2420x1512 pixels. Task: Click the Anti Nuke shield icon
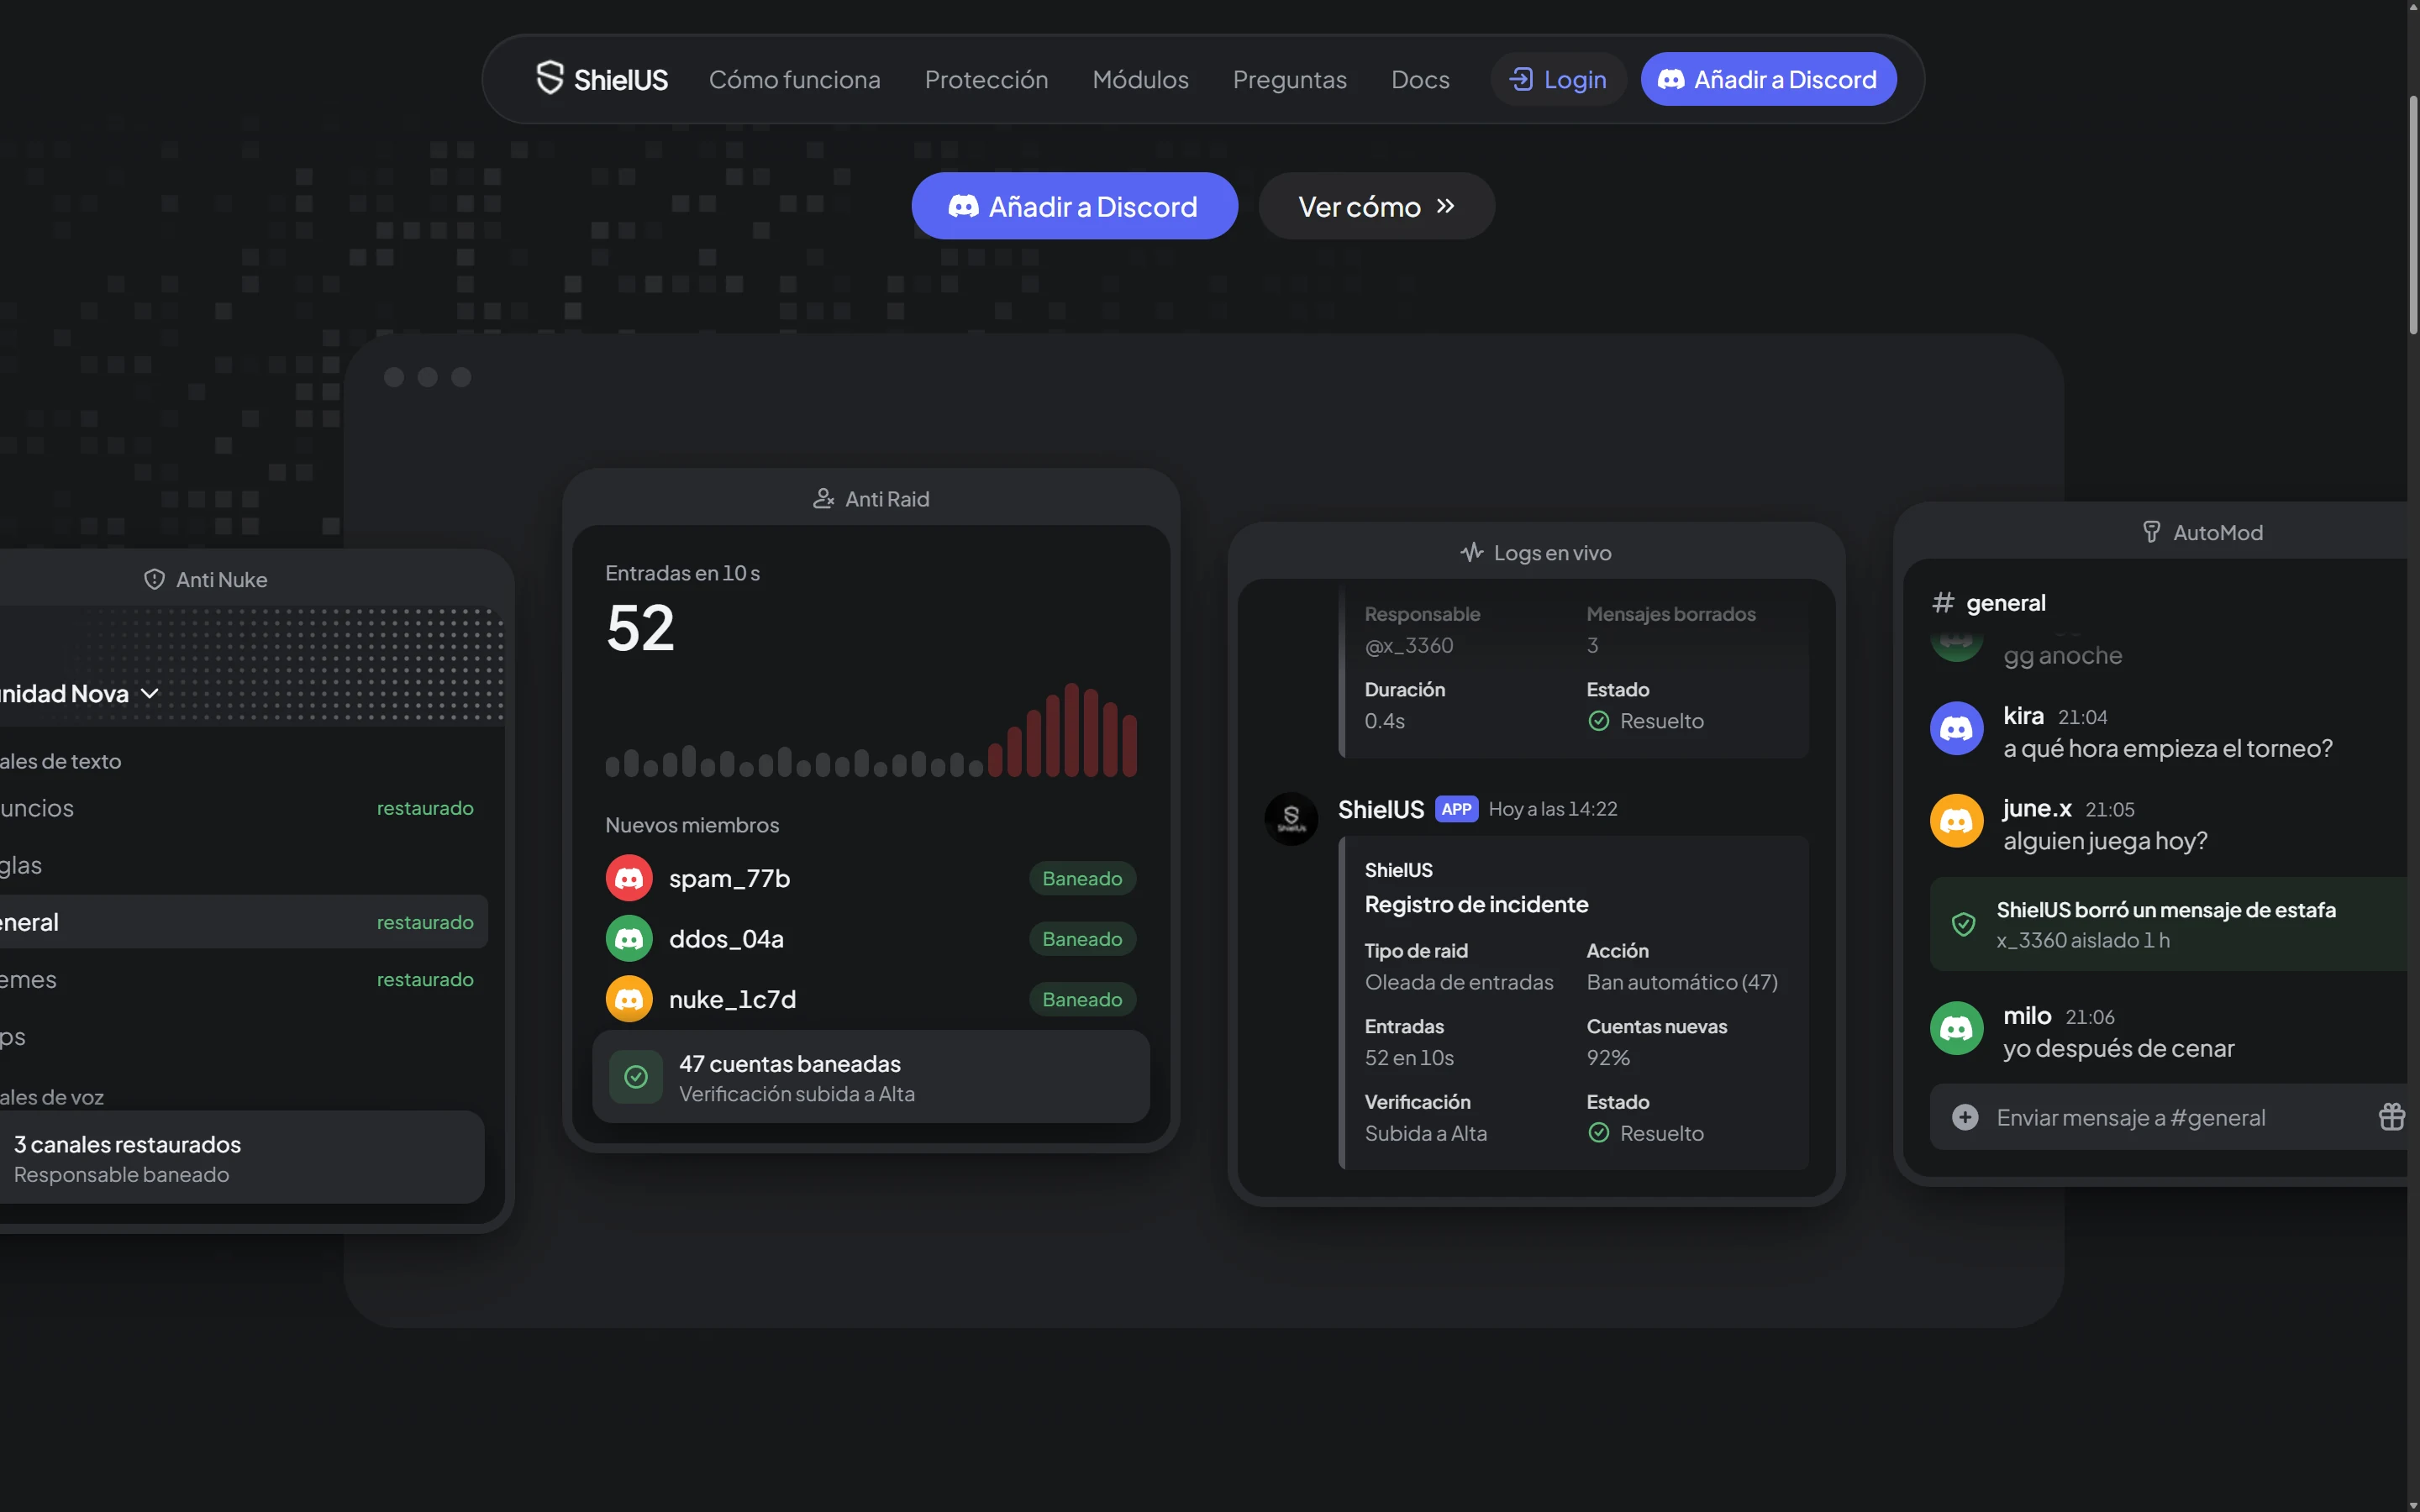[154, 580]
